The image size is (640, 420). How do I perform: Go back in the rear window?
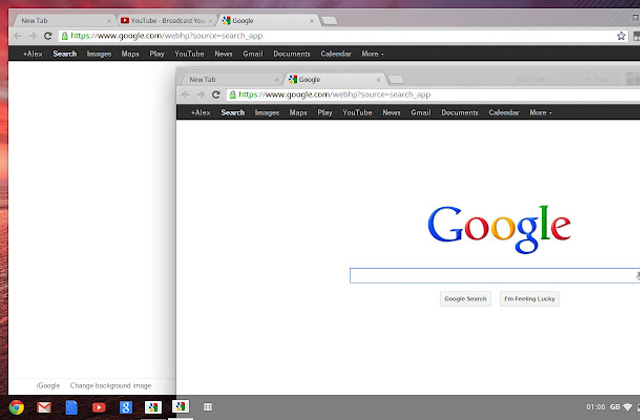click(17, 36)
